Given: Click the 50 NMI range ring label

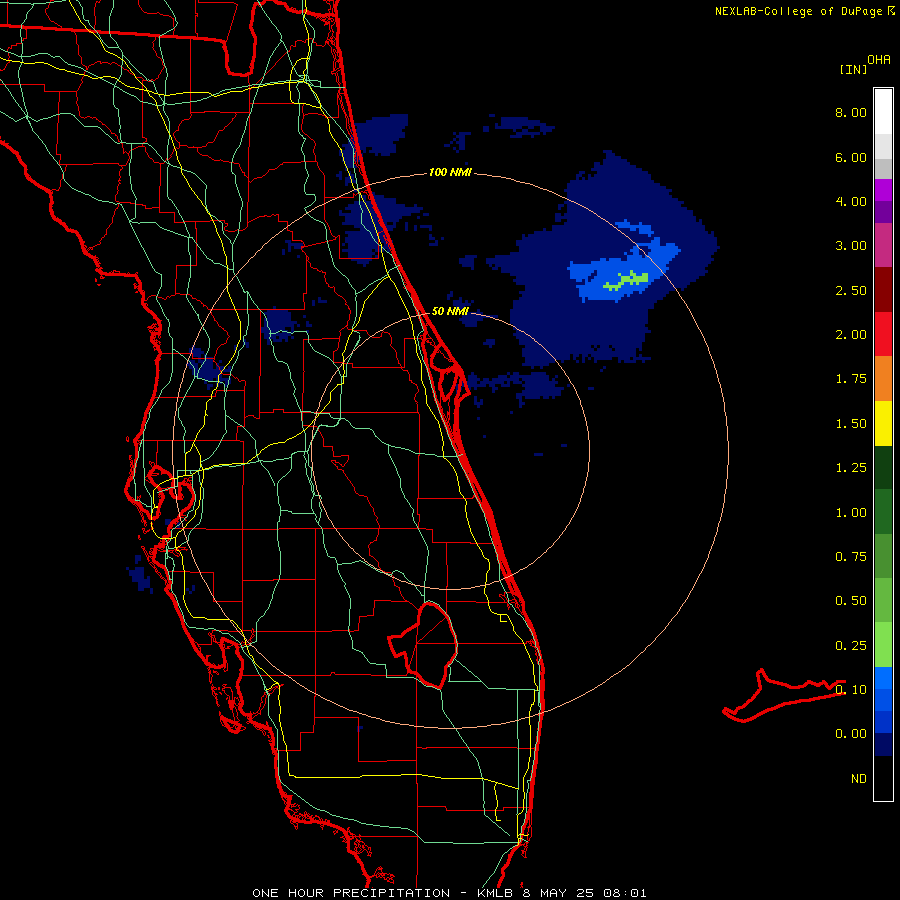Looking at the screenshot, I should pyautogui.click(x=450, y=312).
